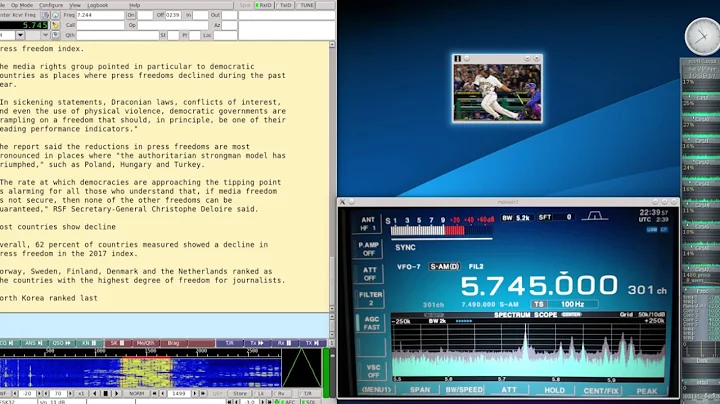Click the waterfall center stop icon
720x404 pixels.
click(x=105, y=393)
